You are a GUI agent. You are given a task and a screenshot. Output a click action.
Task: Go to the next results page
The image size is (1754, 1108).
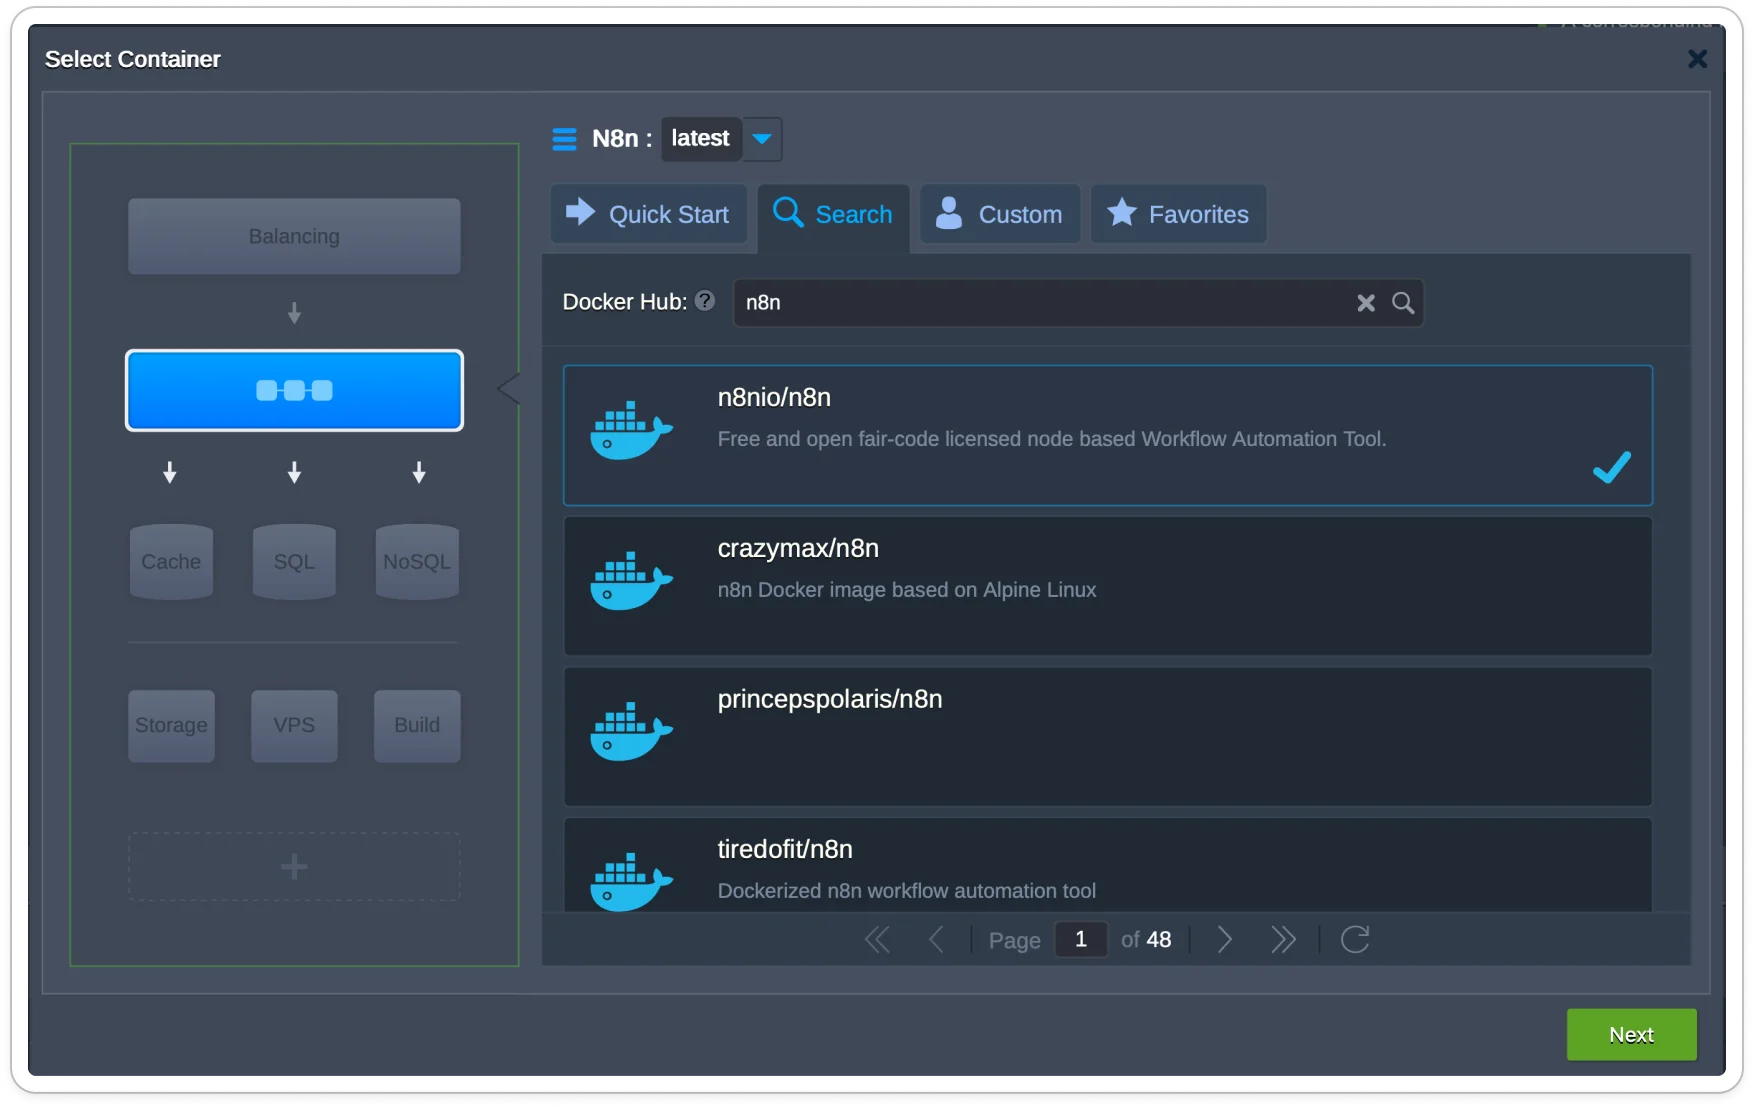click(1225, 940)
